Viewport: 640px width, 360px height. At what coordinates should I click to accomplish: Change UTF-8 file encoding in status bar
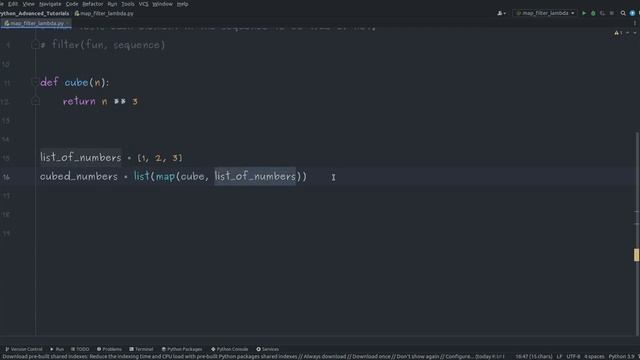pos(573,357)
